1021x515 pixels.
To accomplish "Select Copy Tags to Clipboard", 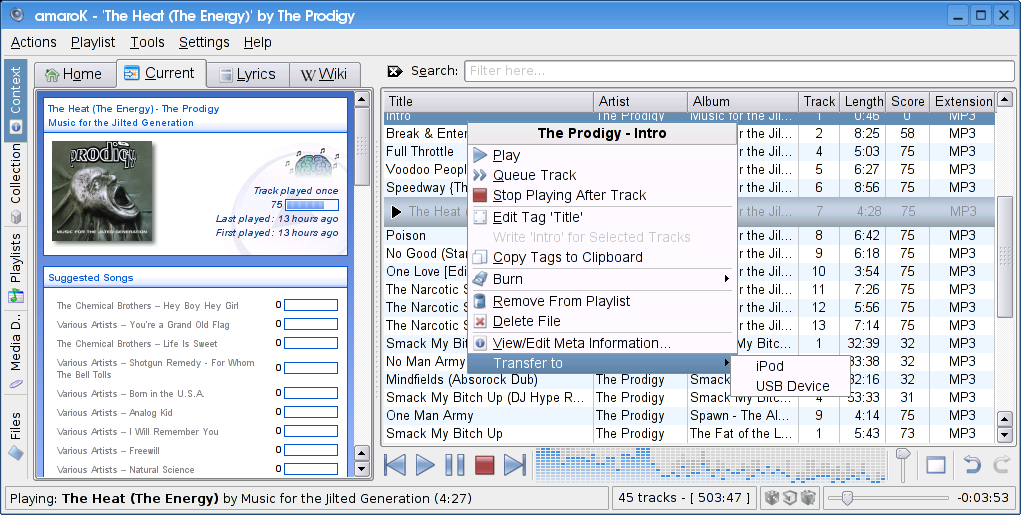I will click(602, 257).
